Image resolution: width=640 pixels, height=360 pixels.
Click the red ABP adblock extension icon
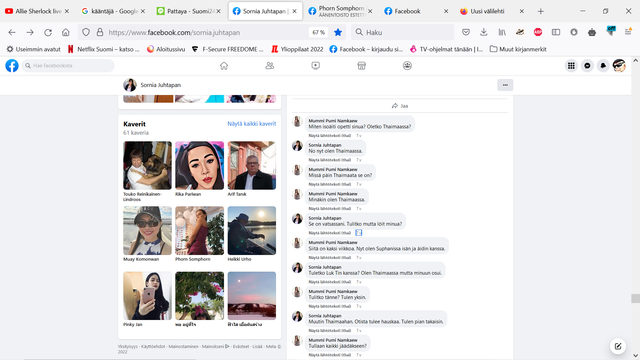538,32
